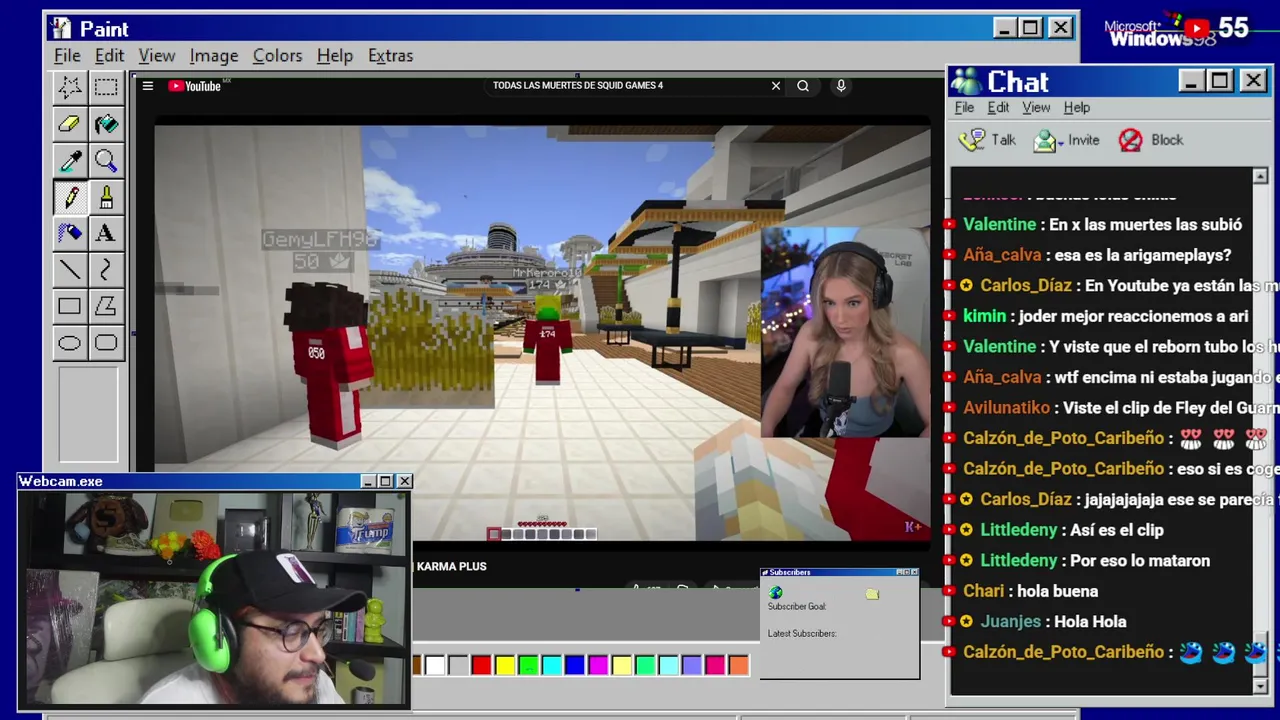Click the streamer facecam inside the video
The width and height of the screenshot is (1280, 720).
pos(845,333)
